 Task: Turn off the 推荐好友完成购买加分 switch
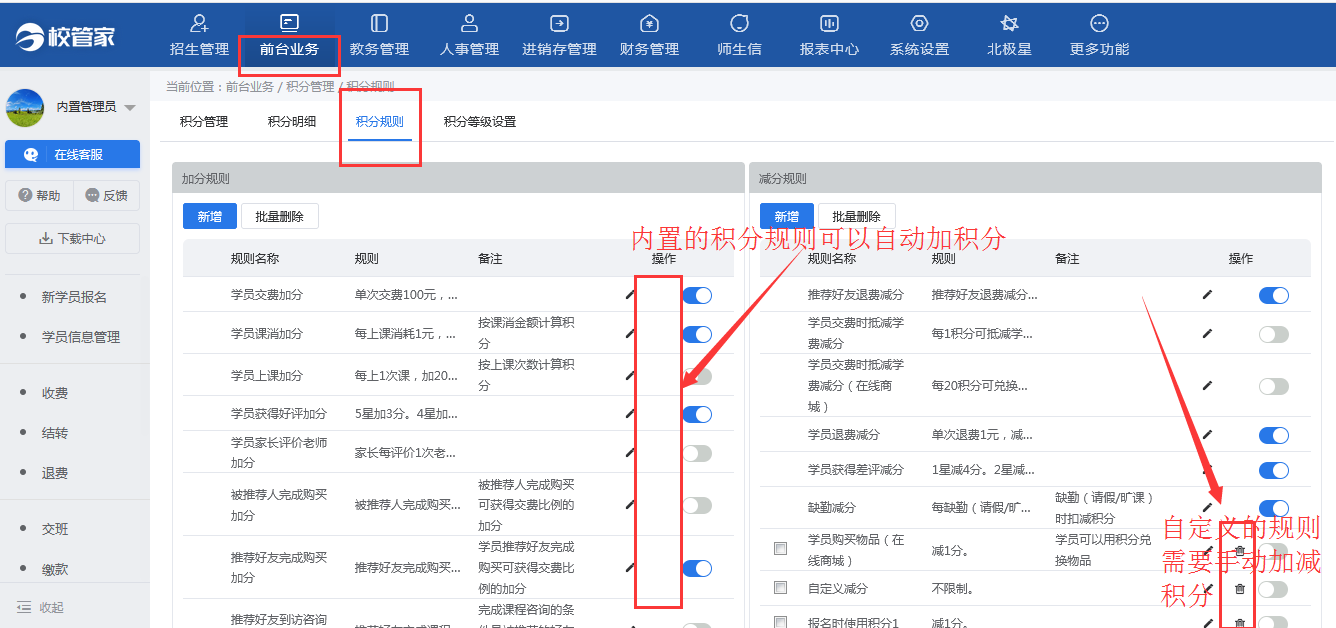(697, 568)
